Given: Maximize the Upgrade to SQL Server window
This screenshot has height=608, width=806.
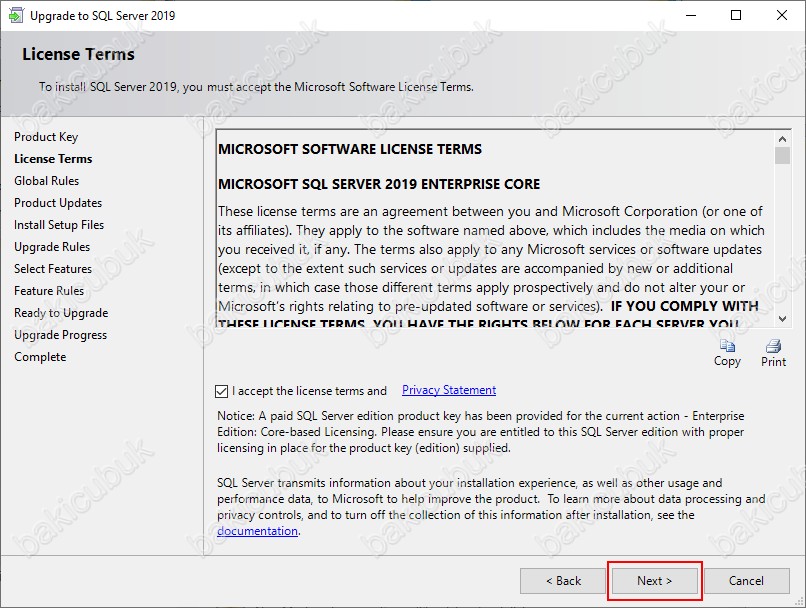Looking at the screenshot, I should click(x=736, y=15).
